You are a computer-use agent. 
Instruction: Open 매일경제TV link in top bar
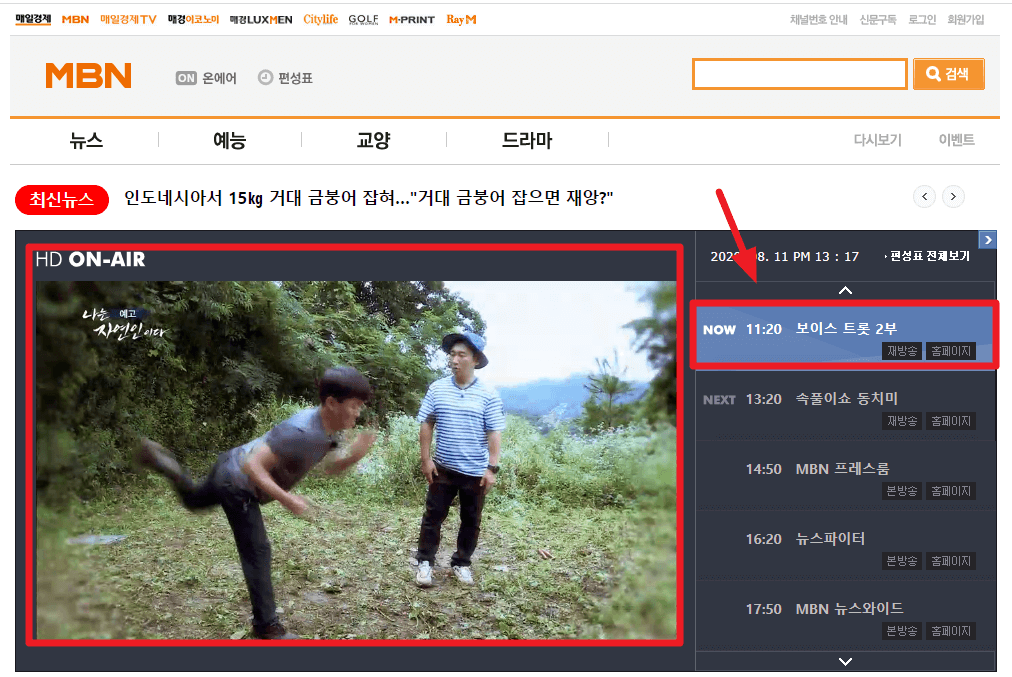click(x=128, y=19)
